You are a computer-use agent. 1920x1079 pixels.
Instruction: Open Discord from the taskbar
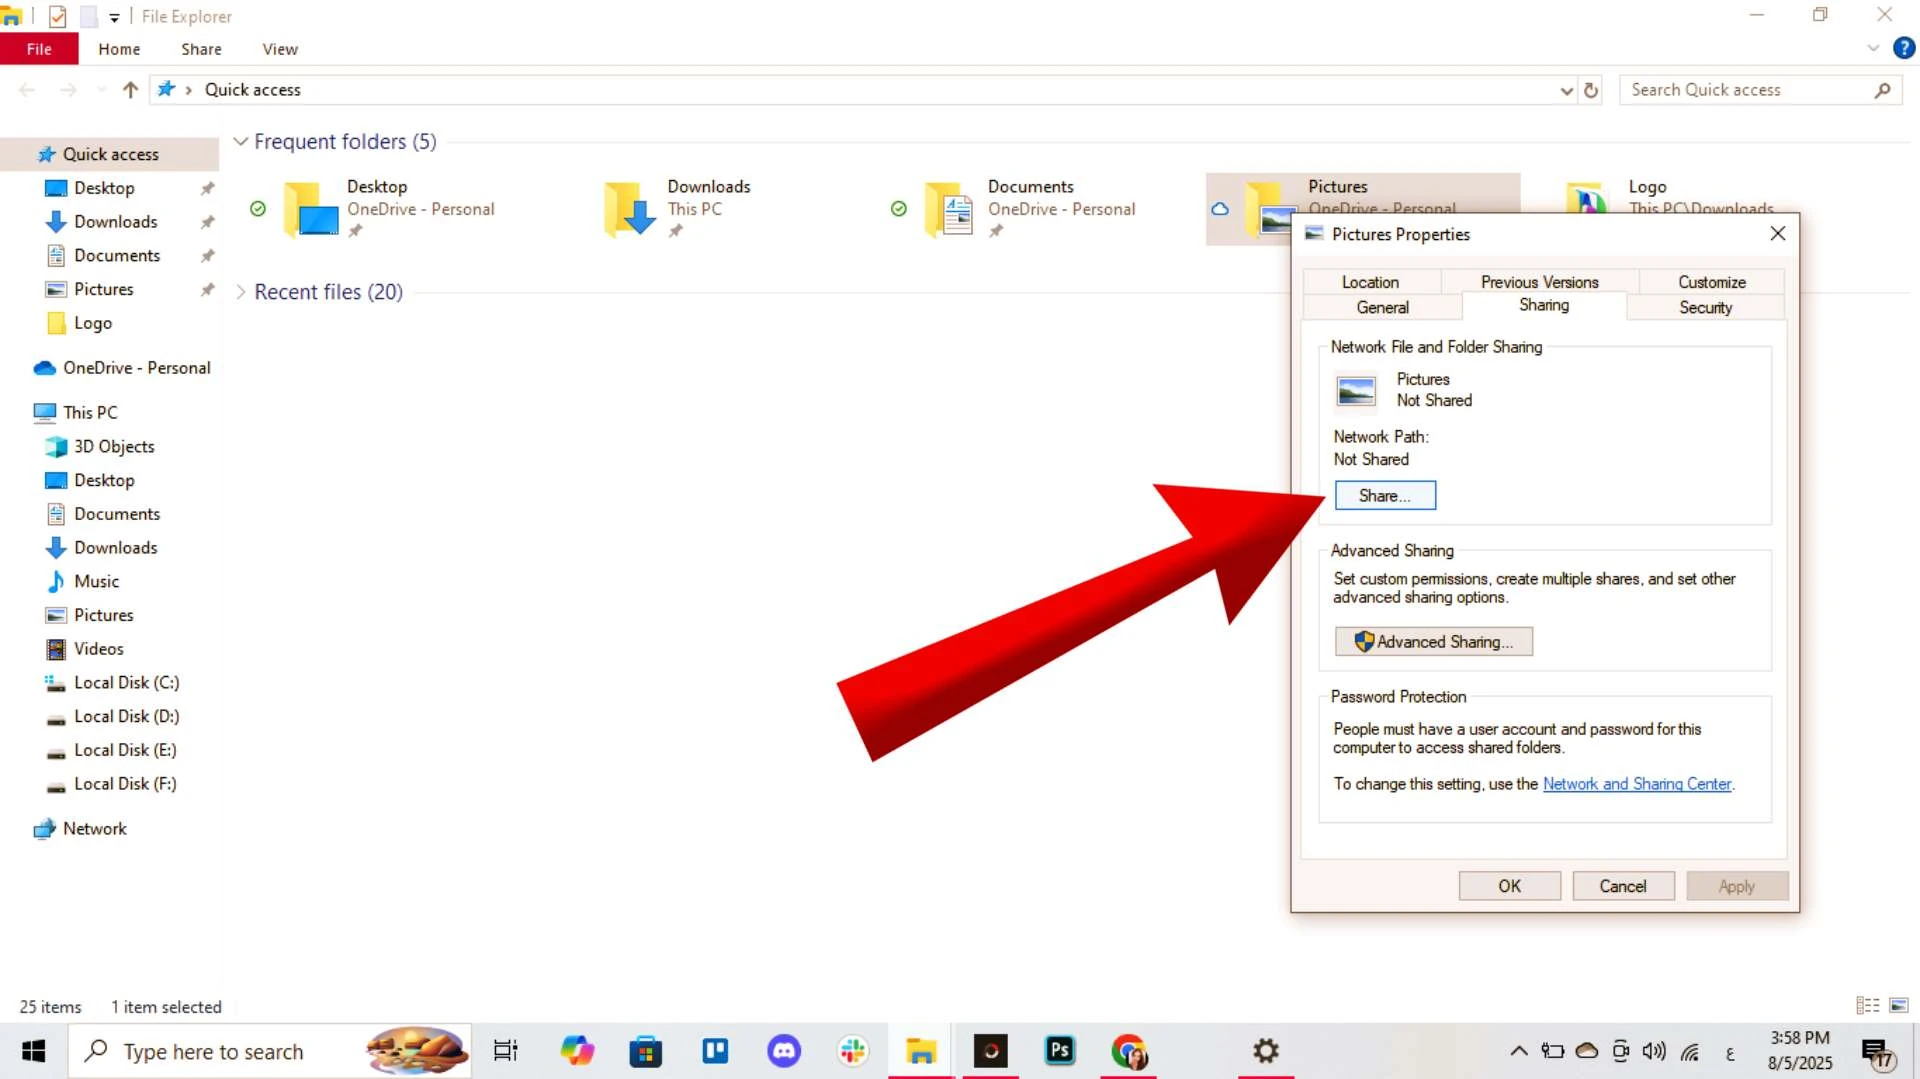click(x=784, y=1051)
